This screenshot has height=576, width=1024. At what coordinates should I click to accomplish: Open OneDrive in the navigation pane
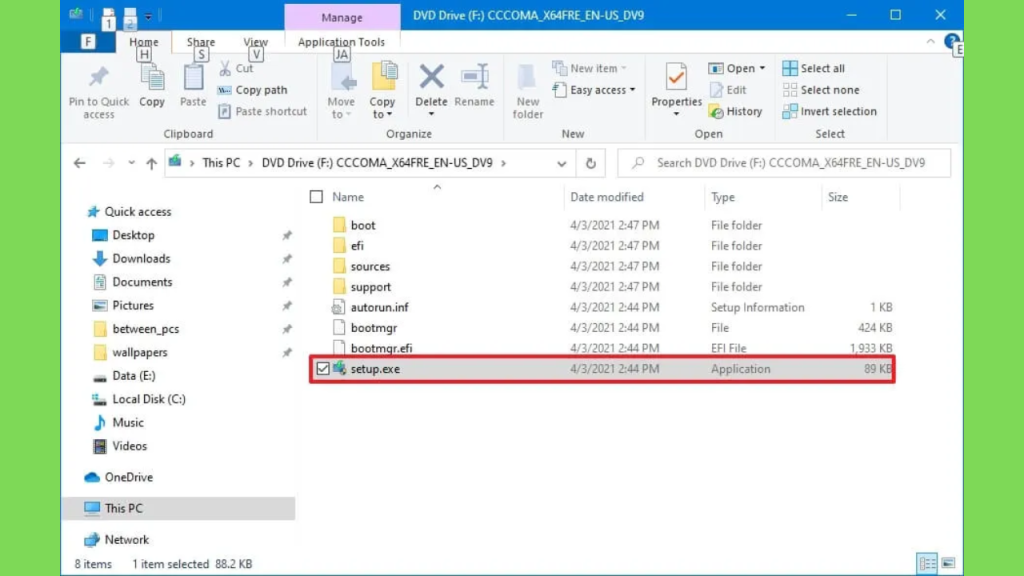pos(119,477)
